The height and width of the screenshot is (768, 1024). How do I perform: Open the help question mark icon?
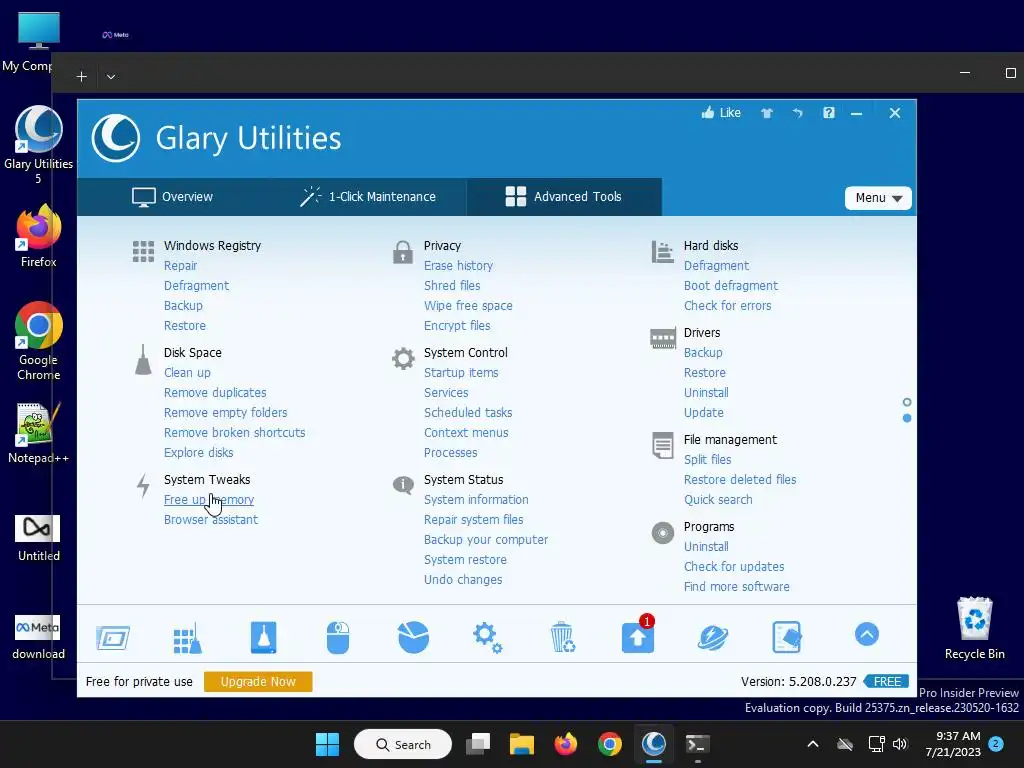829,113
